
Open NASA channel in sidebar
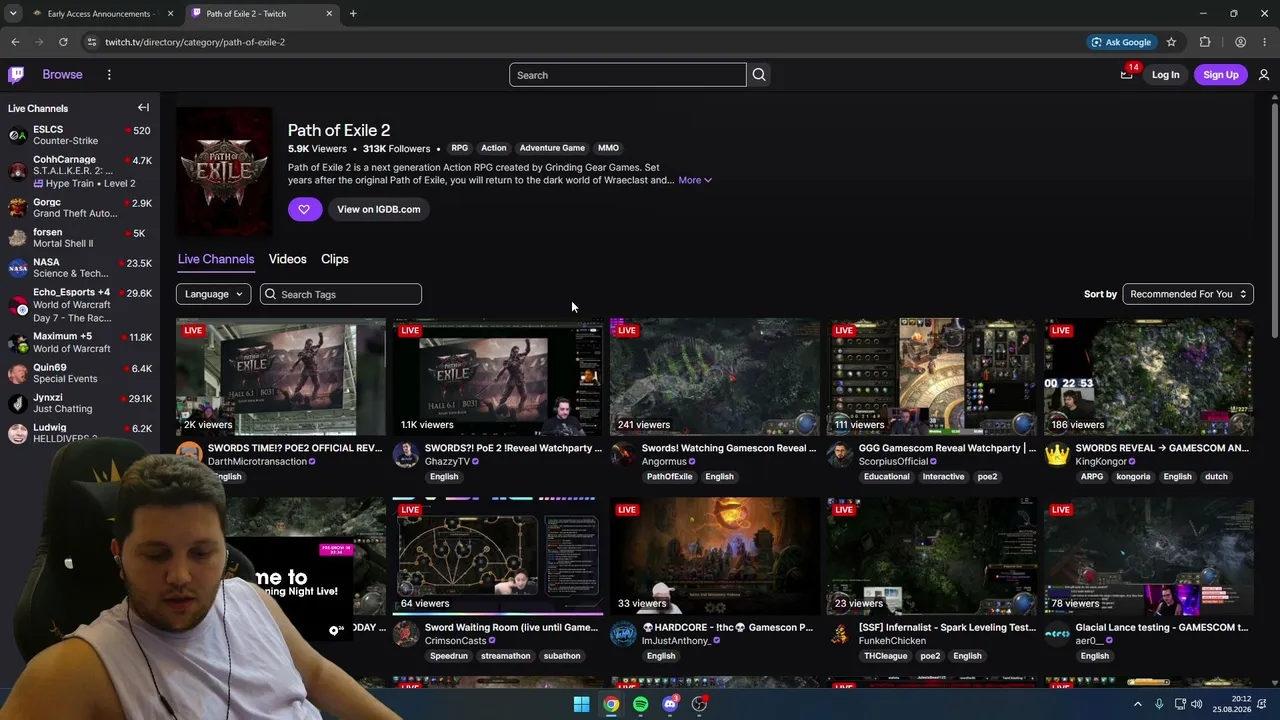[79, 268]
